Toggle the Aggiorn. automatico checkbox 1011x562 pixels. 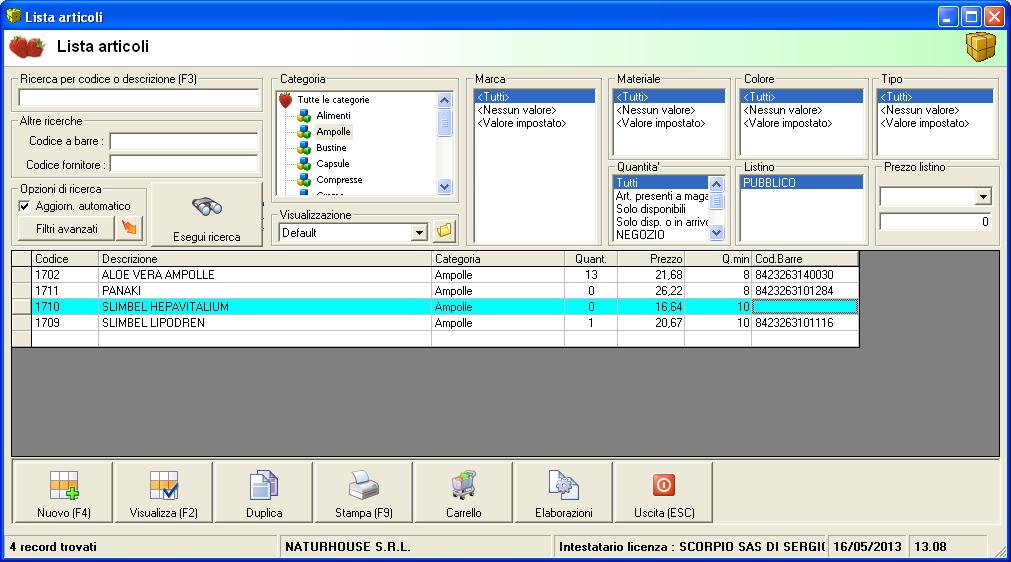coord(25,206)
